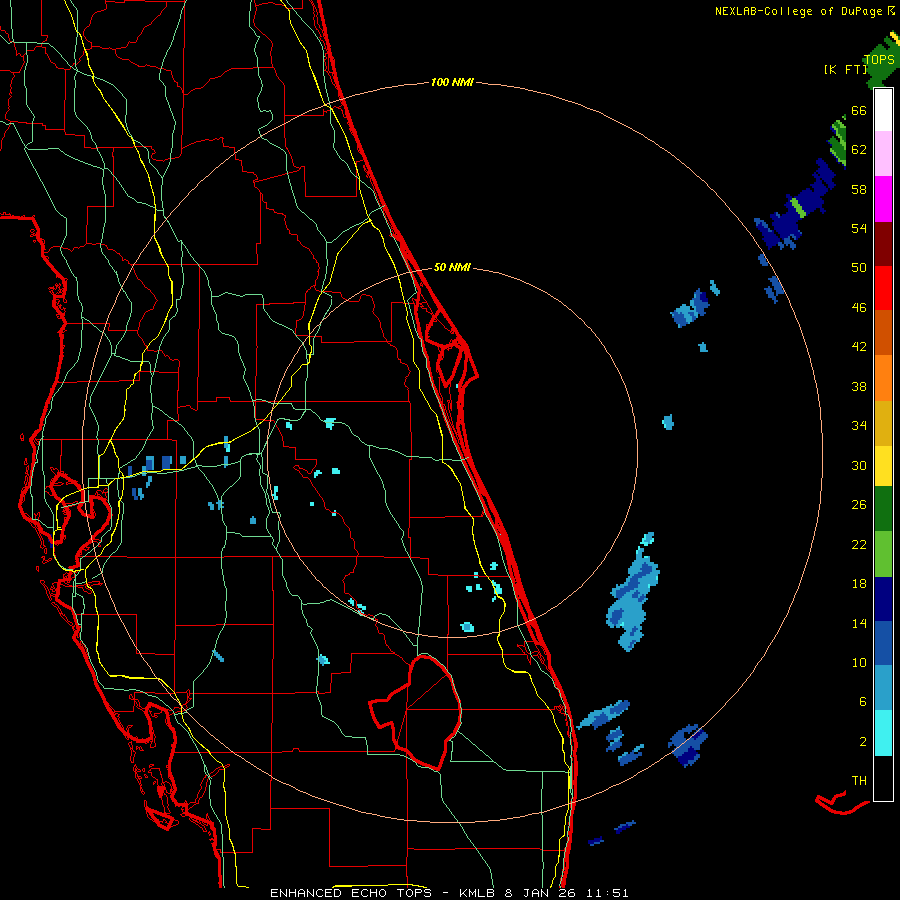Image resolution: width=900 pixels, height=900 pixels.
Task: Select the light pink legend swatch
Action: pyautogui.click(x=883, y=154)
